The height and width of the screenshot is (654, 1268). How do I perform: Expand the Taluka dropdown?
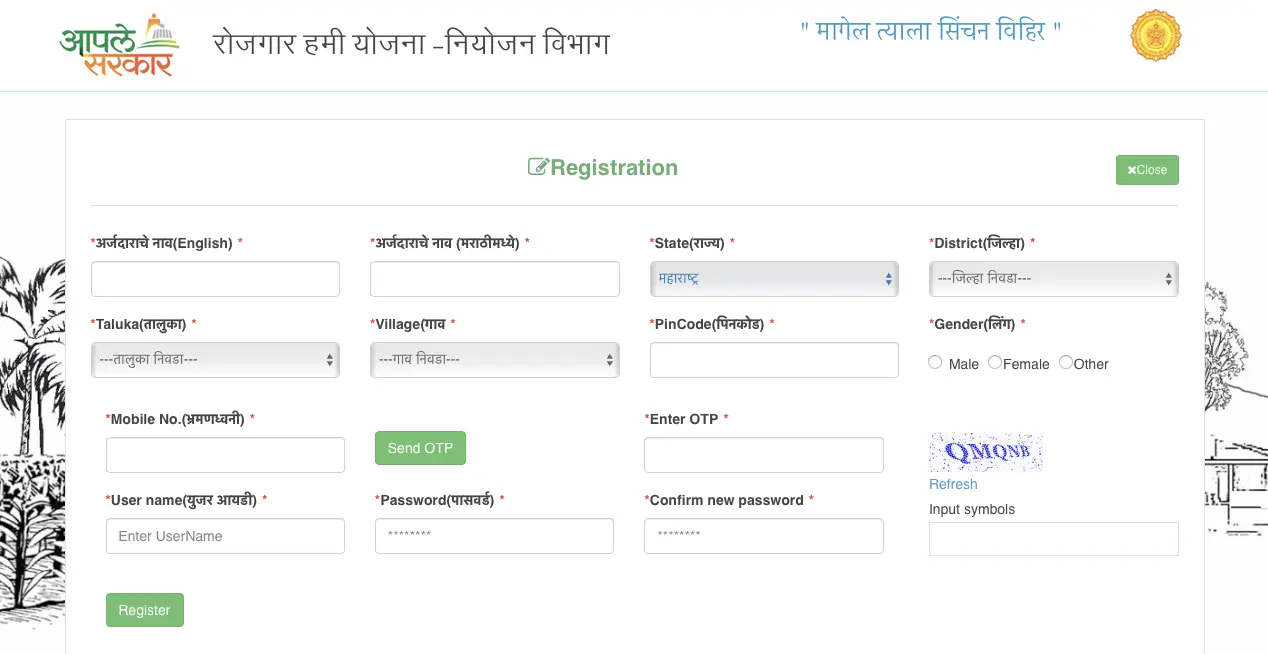215,360
